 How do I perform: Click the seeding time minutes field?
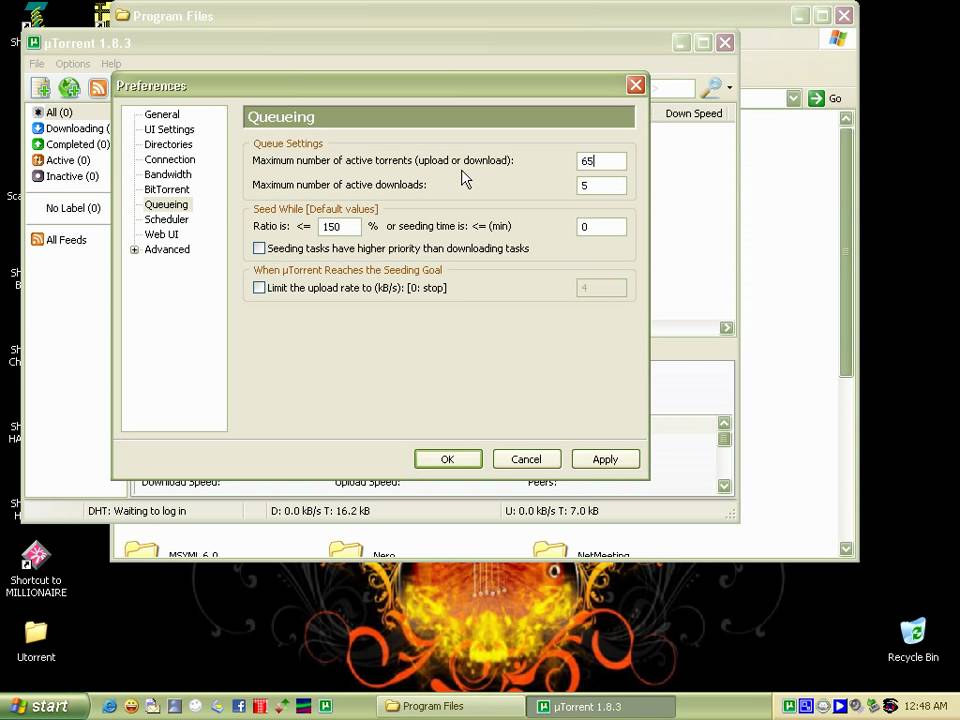(x=601, y=227)
